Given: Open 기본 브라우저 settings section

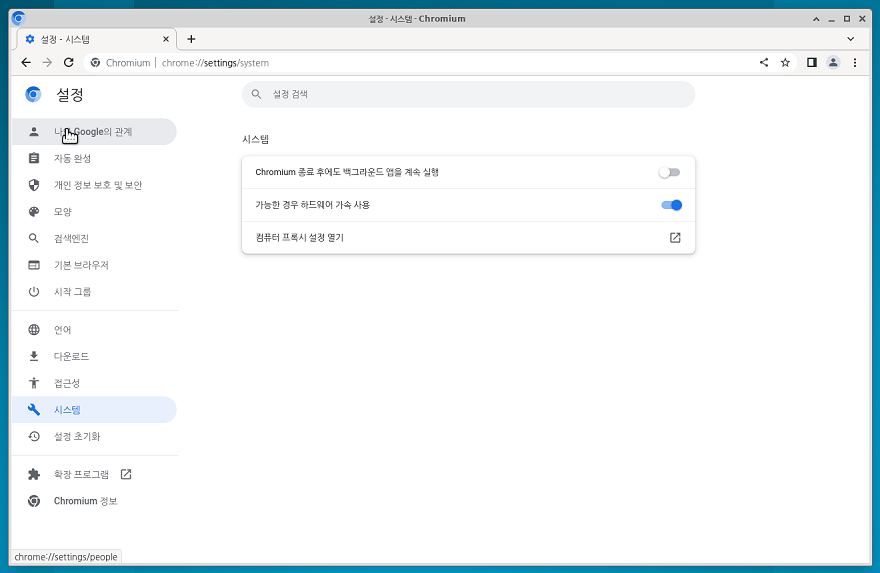Looking at the screenshot, I should click(x=94, y=265).
